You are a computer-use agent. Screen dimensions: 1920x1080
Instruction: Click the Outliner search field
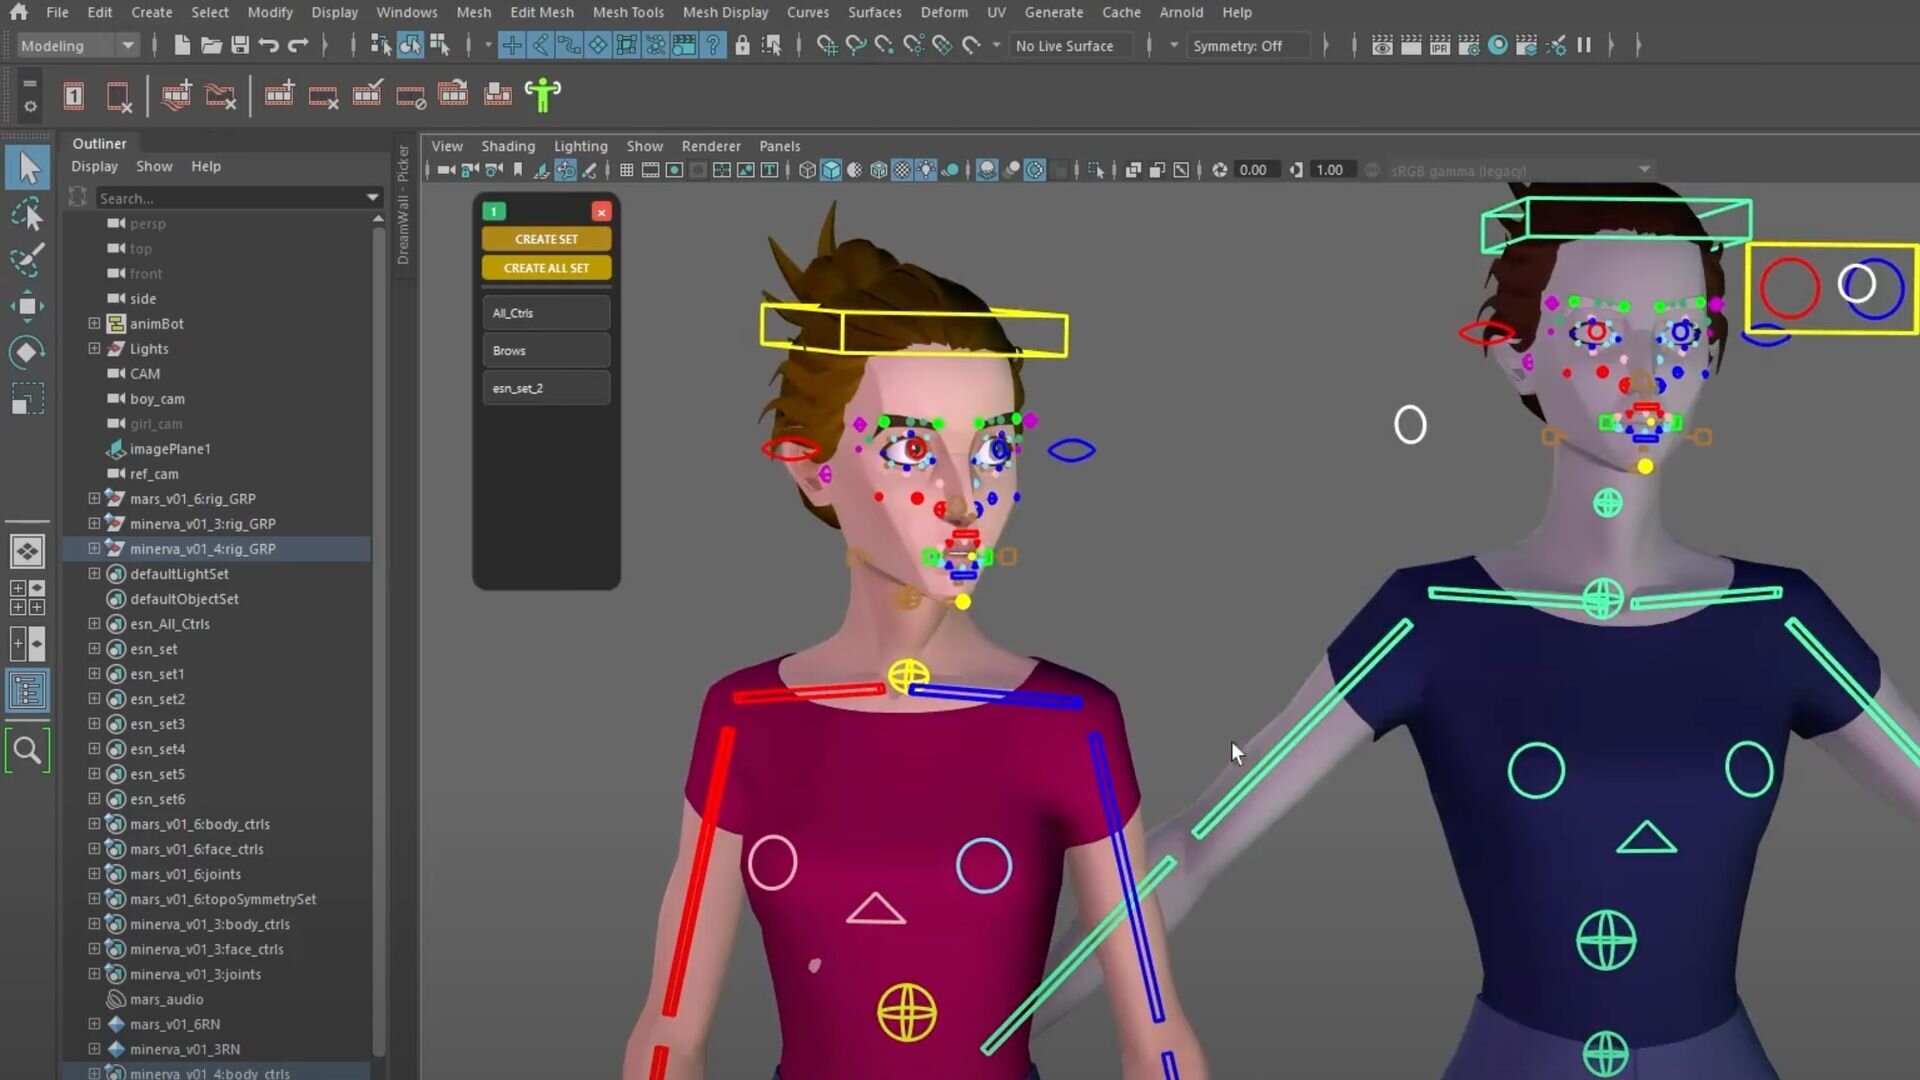pos(230,198)
